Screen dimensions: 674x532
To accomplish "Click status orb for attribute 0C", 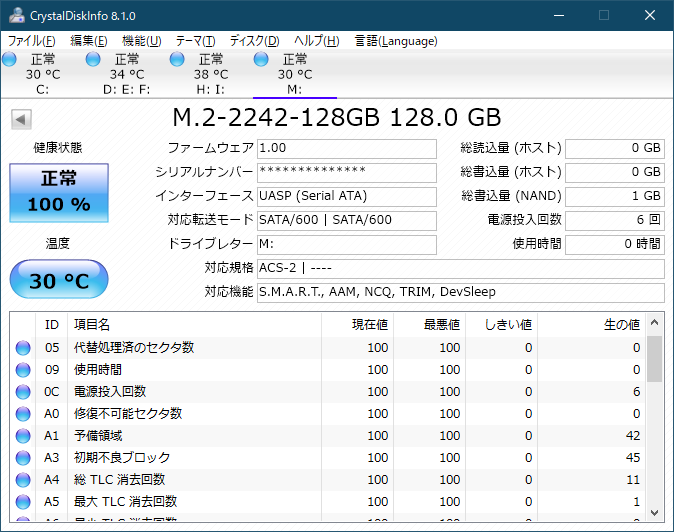I will click(23, 391).
